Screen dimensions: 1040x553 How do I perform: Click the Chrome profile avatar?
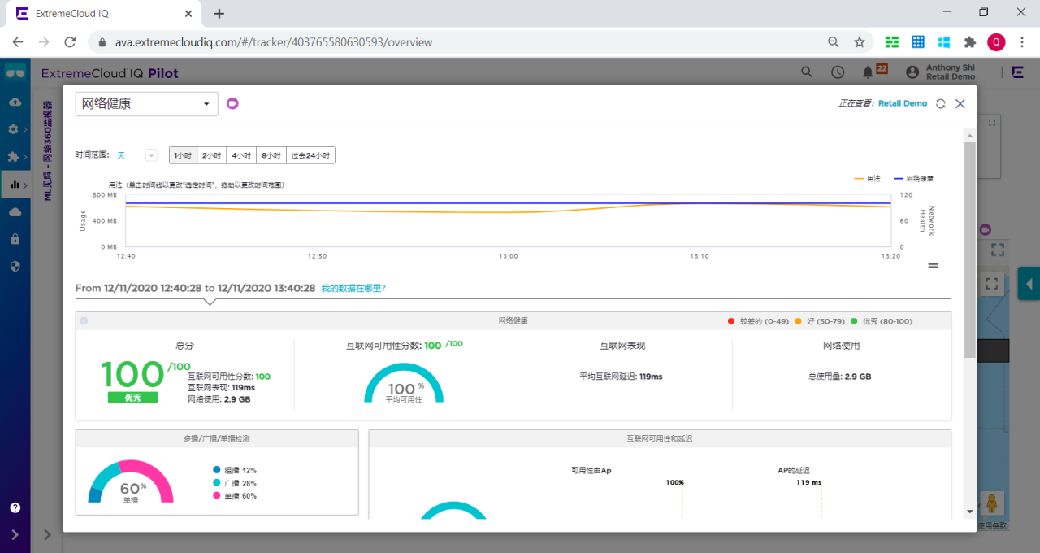pos(996,42)
